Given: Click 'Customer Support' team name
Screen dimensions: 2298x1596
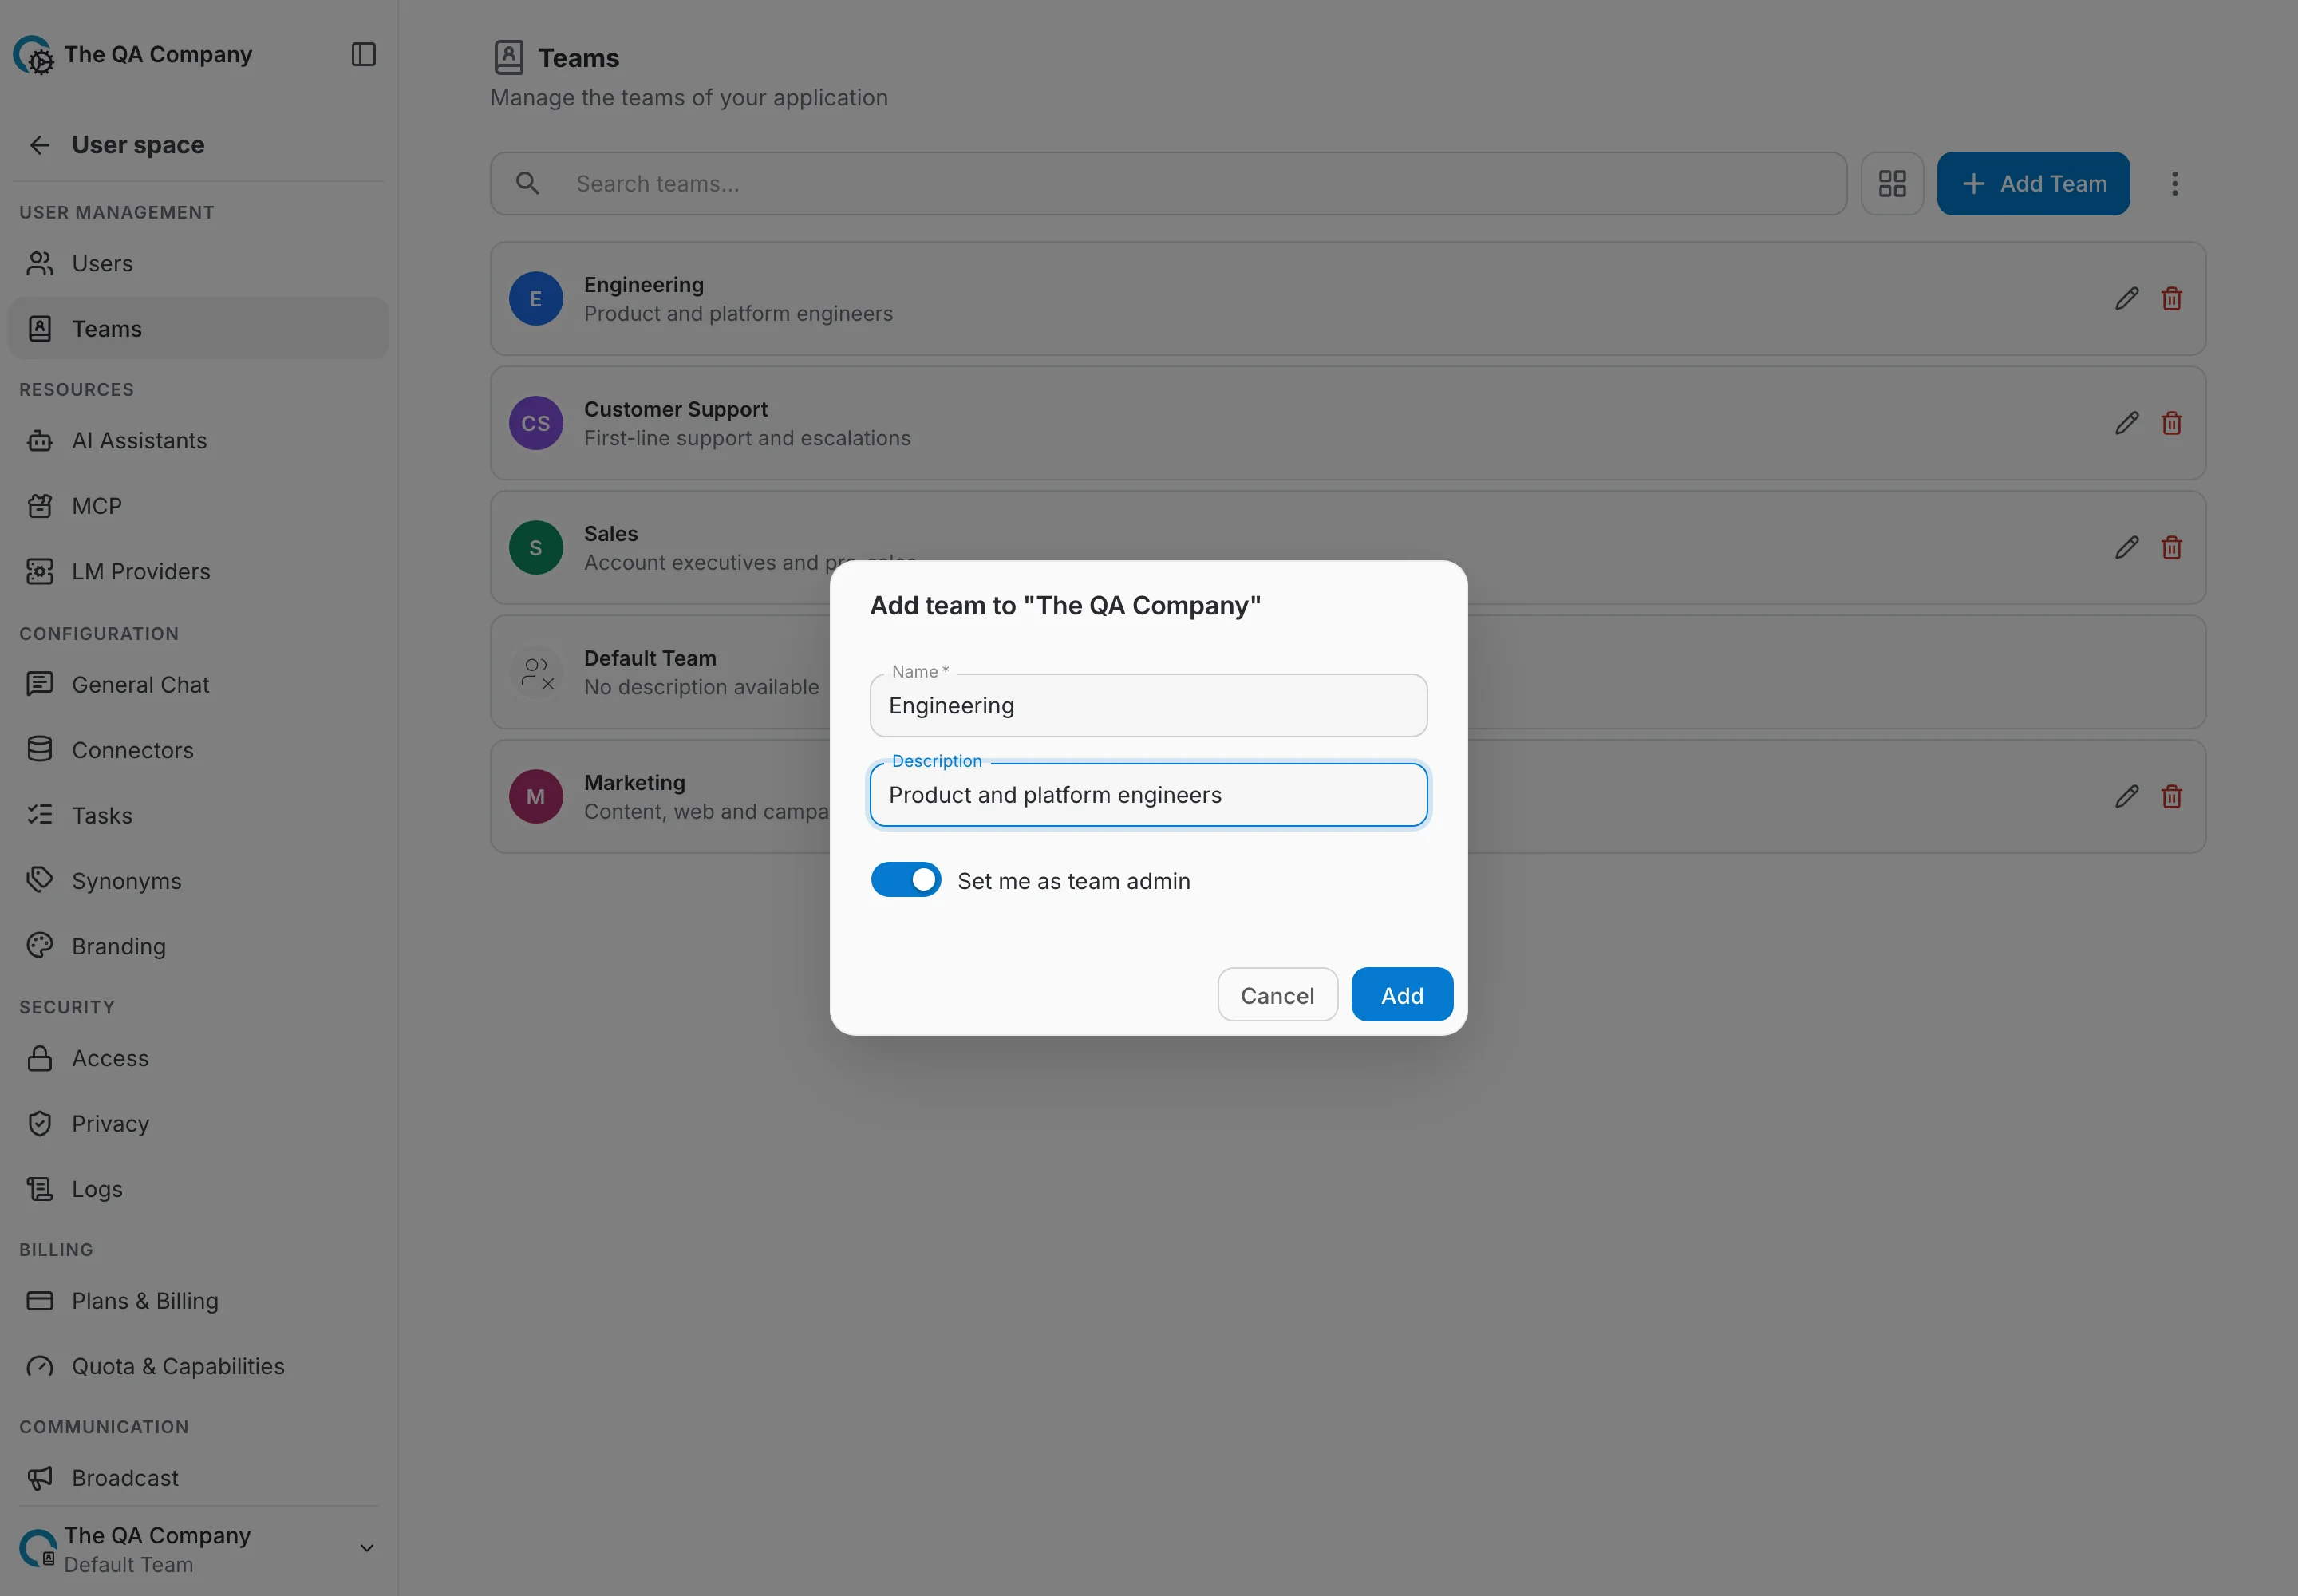Looking at the screenshot, I should (676, 409).
